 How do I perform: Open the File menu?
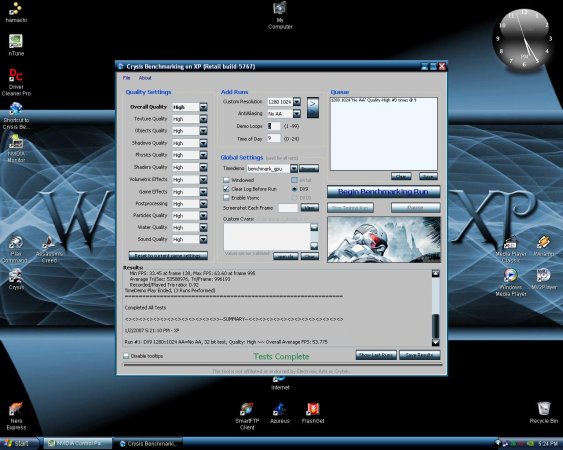click(126, 78)
